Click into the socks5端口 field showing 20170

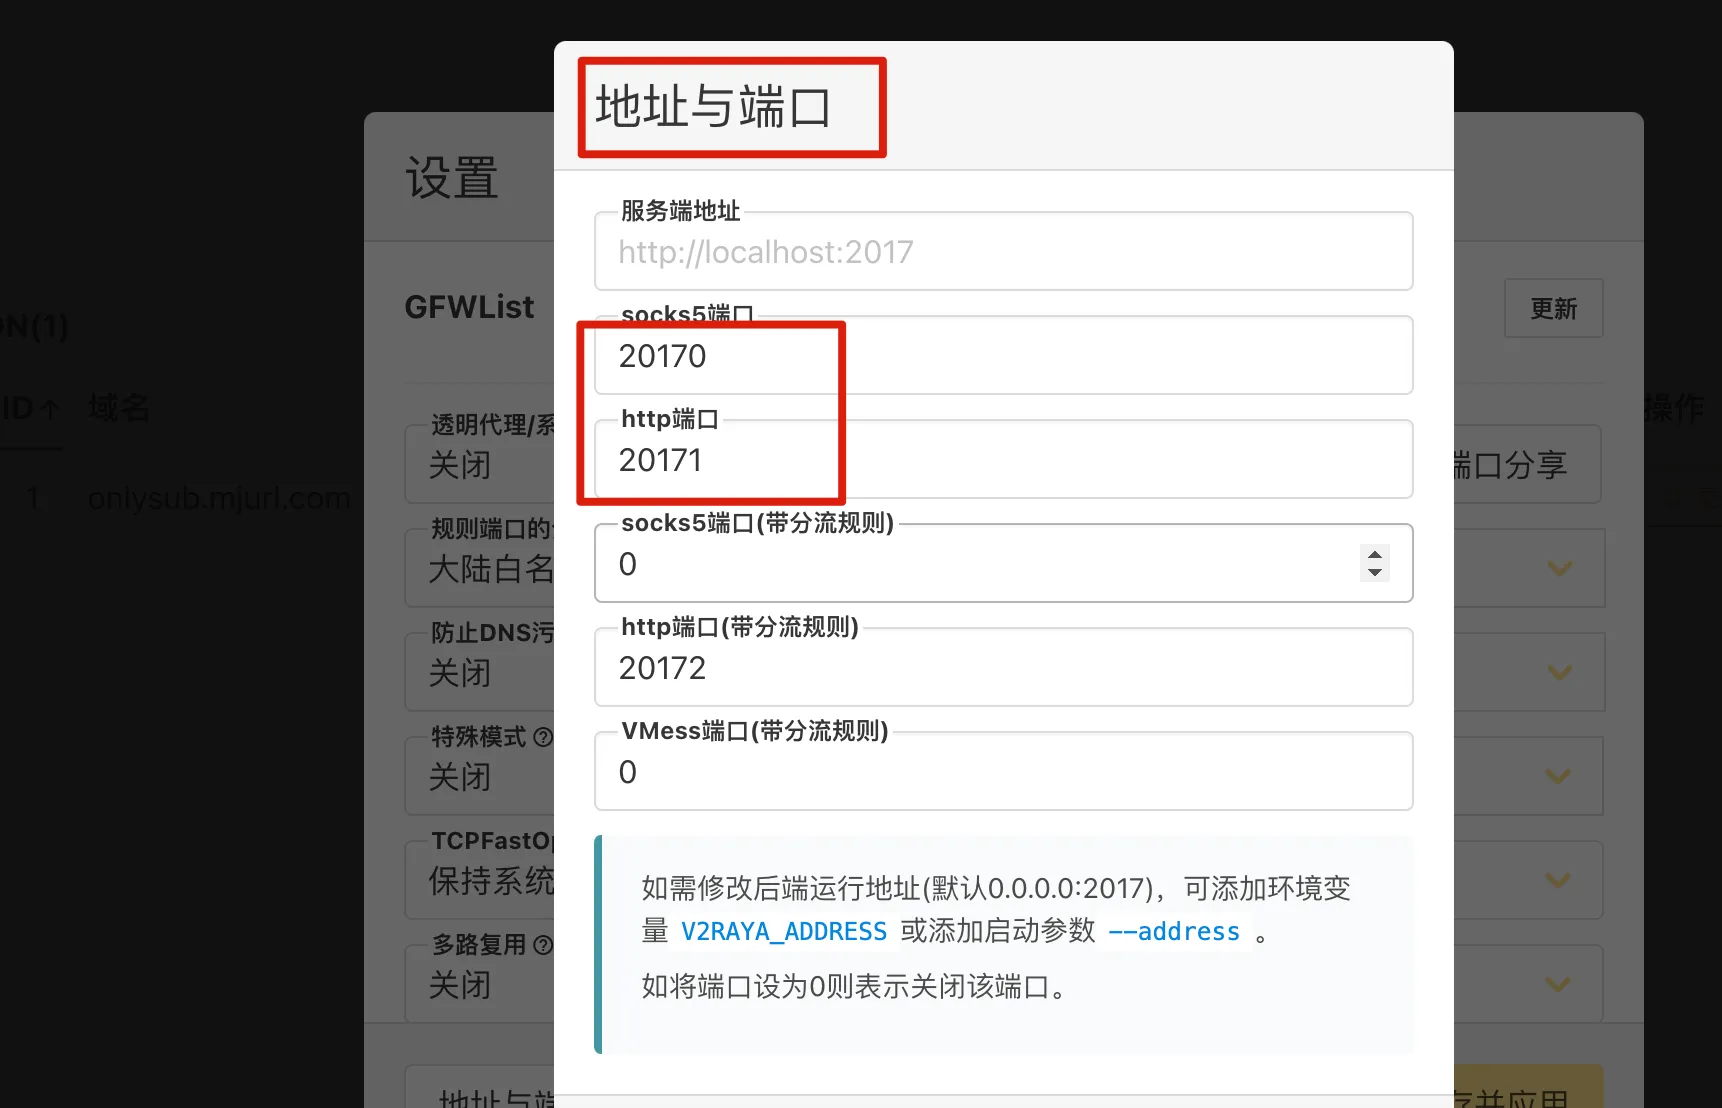click(x=1002, y=356)
